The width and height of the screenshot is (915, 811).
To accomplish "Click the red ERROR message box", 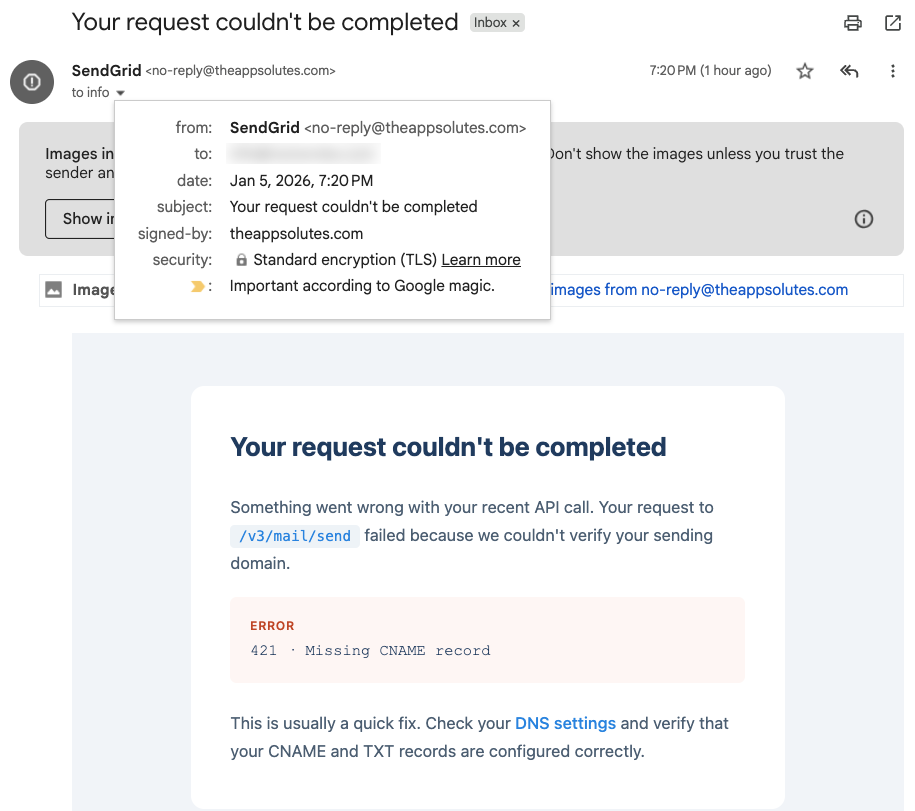I will coord(487,640).
